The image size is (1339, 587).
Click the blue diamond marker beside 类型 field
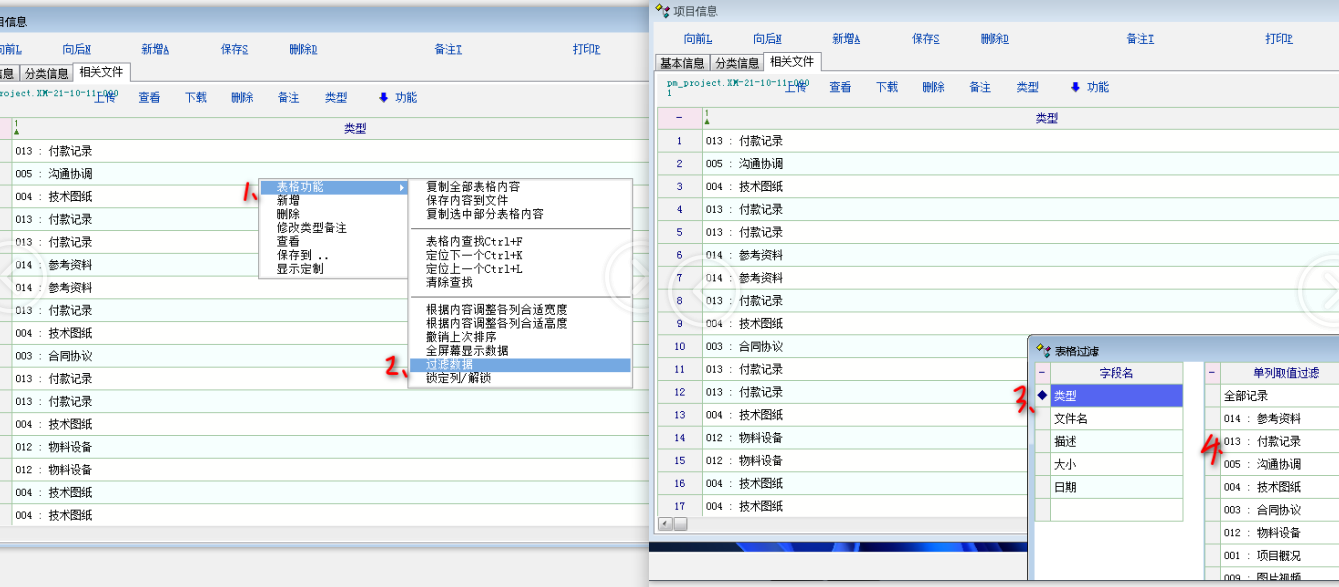pos(1042,396)
